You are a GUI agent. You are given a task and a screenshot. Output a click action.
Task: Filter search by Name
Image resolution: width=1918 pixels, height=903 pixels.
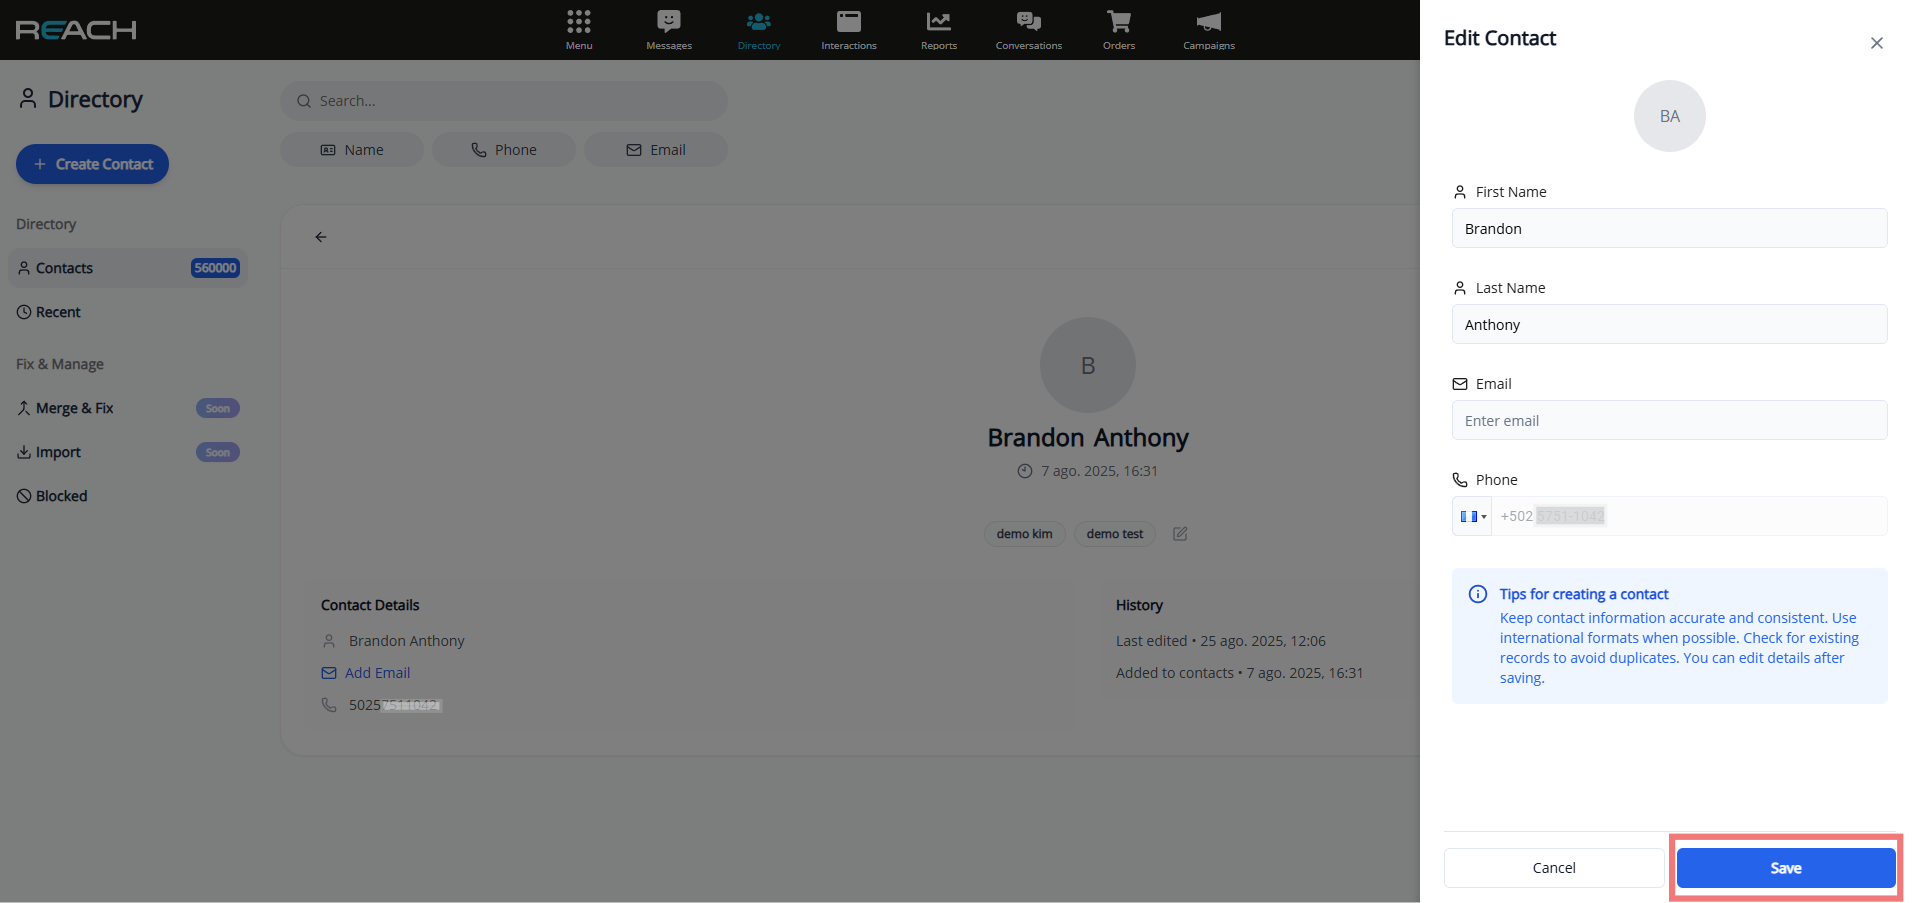(x=352, y=150)
